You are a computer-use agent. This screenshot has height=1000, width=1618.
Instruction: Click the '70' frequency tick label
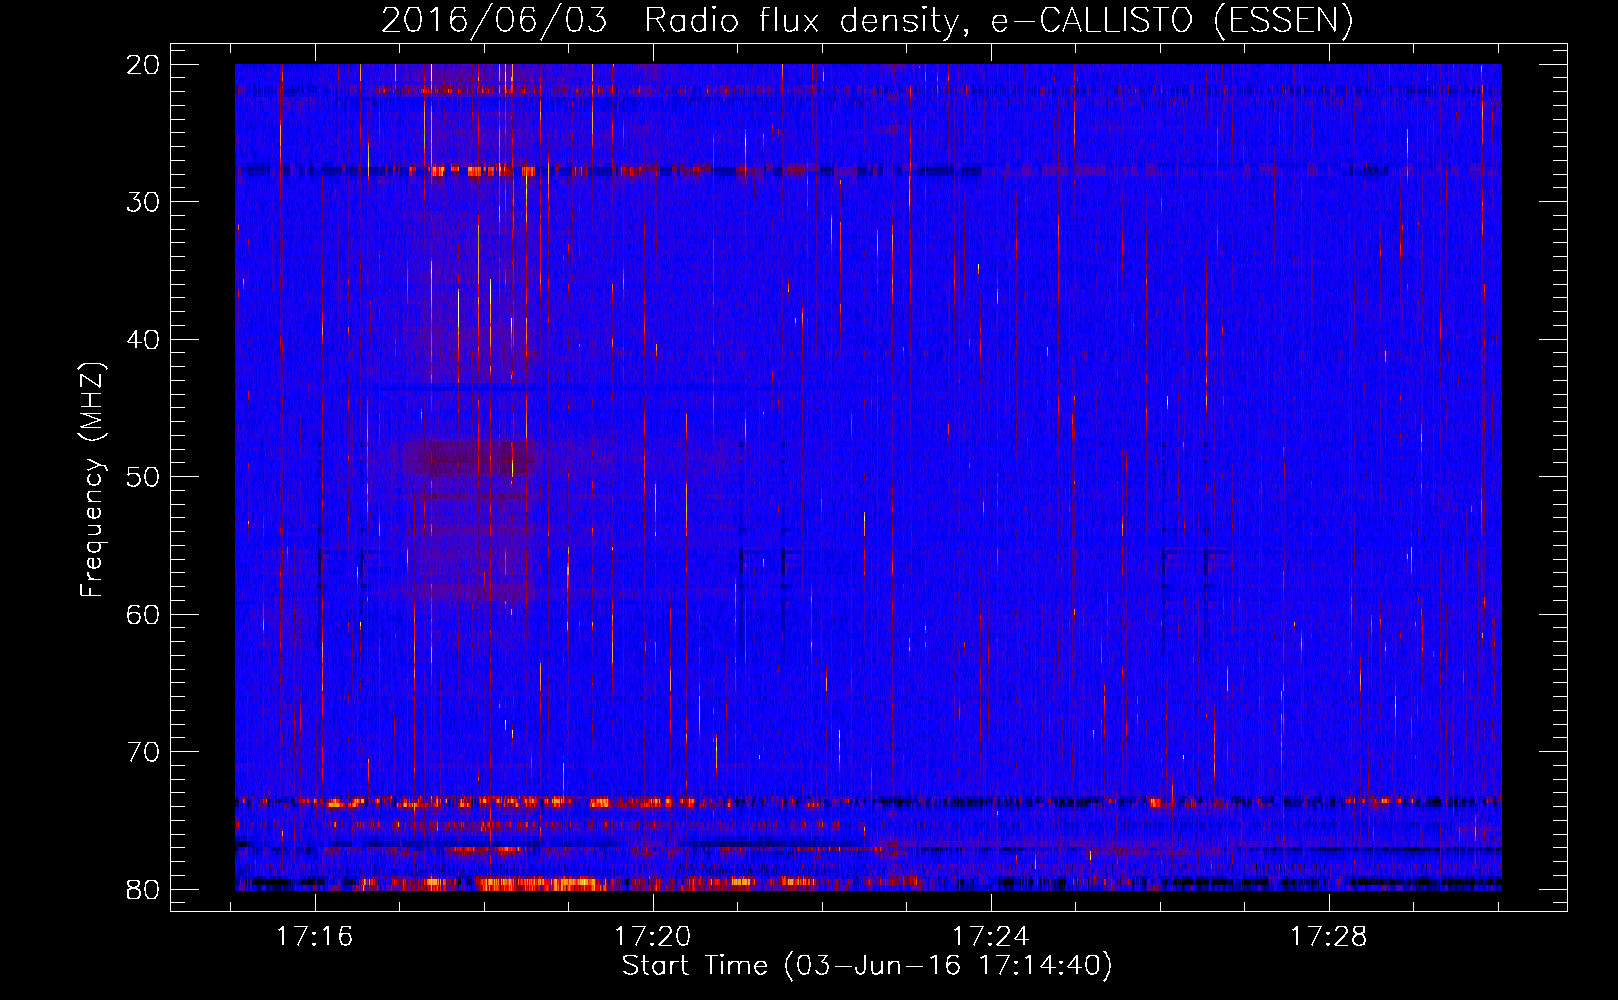pos(143,752)
